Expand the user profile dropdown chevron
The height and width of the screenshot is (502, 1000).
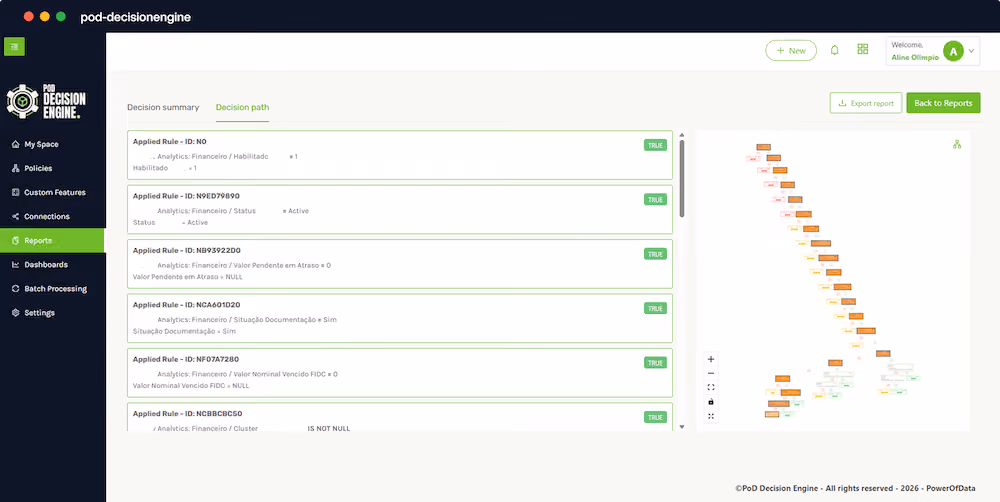coord(971,51)
